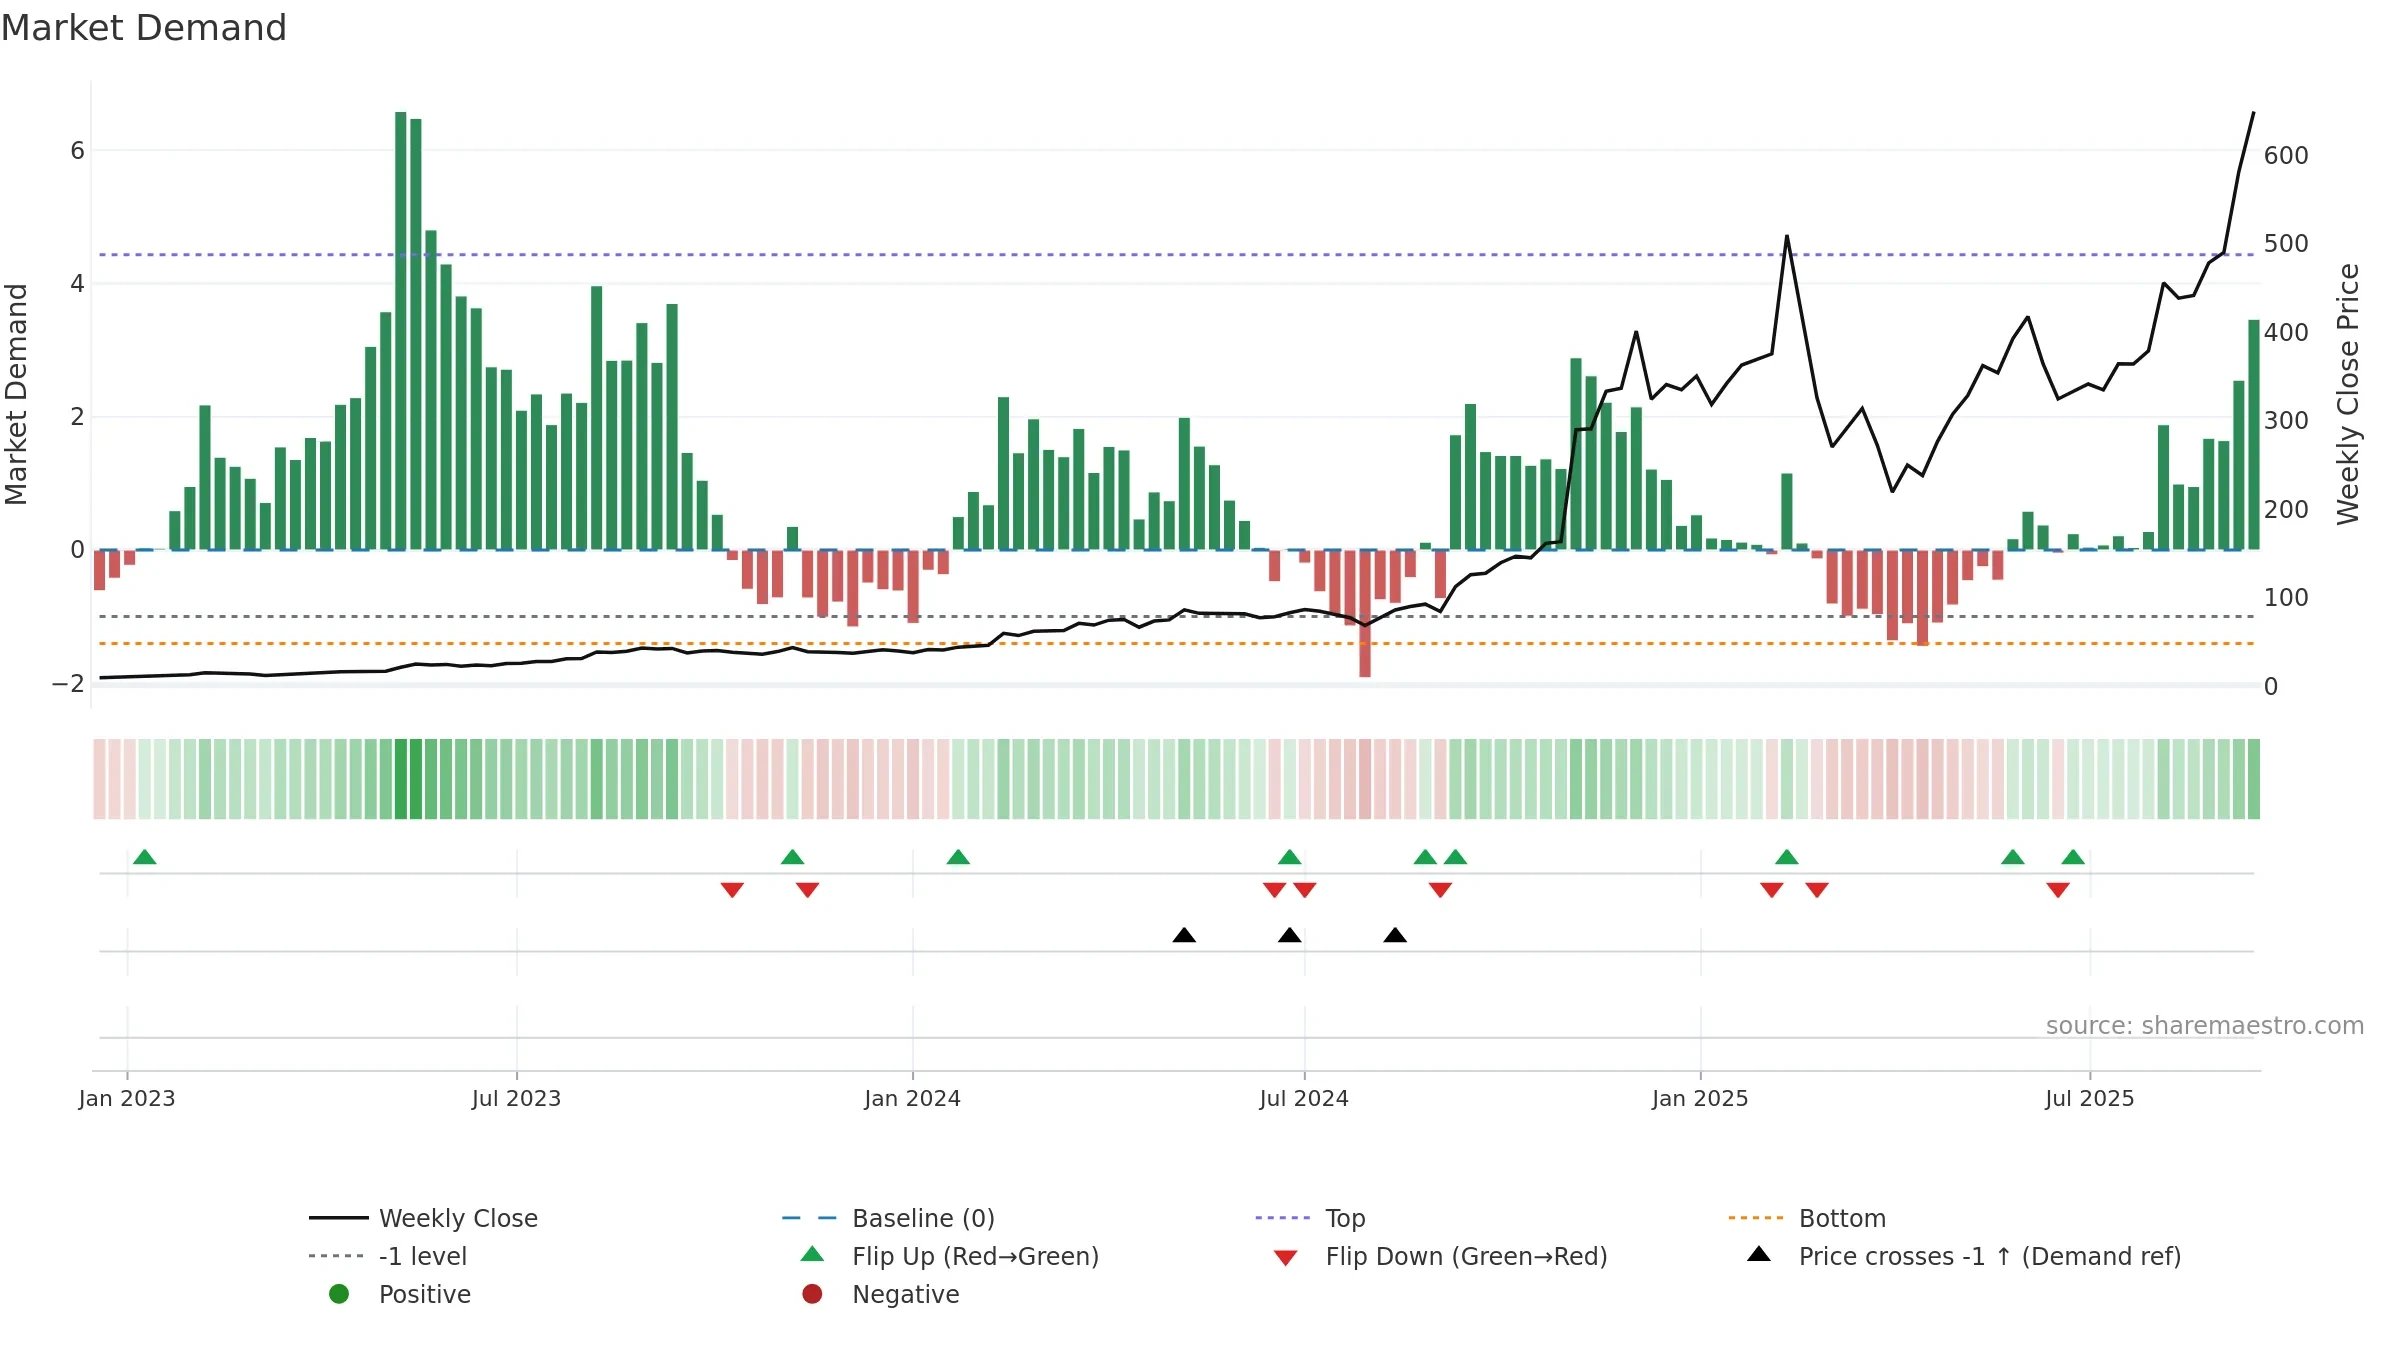Viewport: 2400px width, 1350px height.
Task: Toggle the Positive legend entry
Action: [x=400, y=1294]
